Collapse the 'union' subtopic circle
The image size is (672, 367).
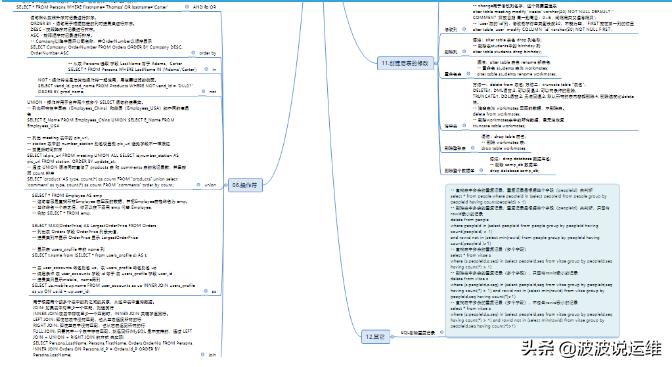pyautogui.click(x=198, y=185)
